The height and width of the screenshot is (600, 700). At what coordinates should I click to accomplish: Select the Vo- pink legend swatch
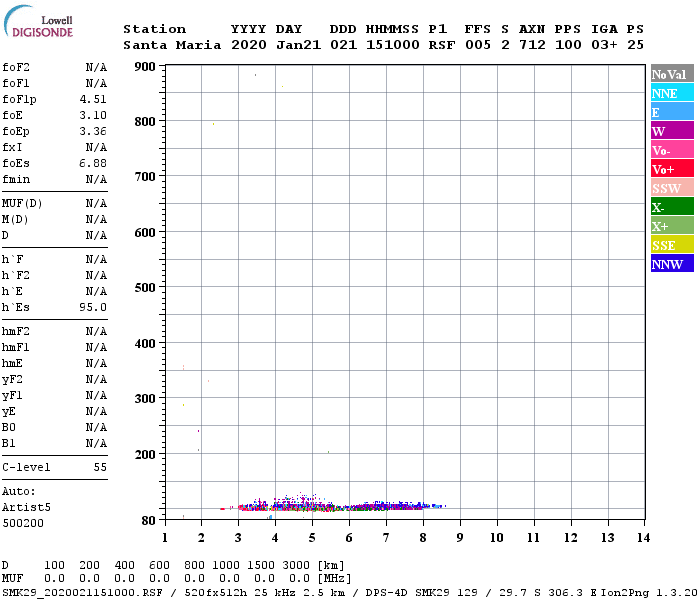tap(672, 150)
